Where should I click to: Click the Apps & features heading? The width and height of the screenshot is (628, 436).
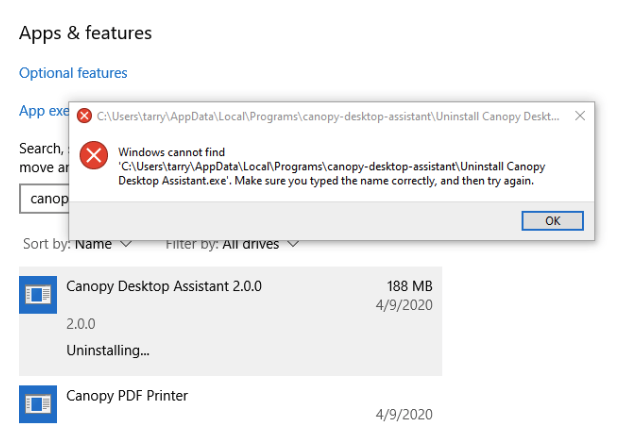pyautogui.click(x=85, y=33)
